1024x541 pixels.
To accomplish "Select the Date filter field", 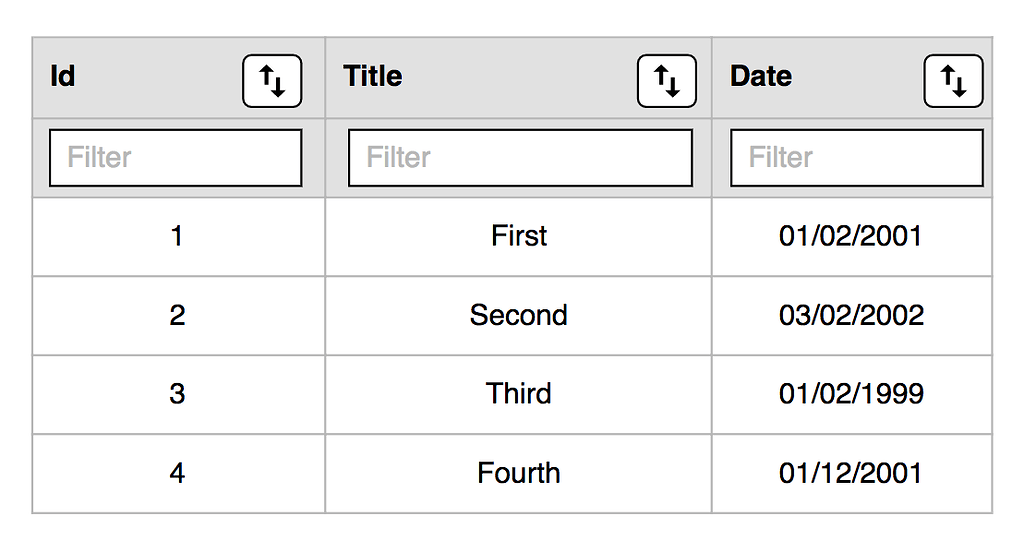I will click(856, 157).
